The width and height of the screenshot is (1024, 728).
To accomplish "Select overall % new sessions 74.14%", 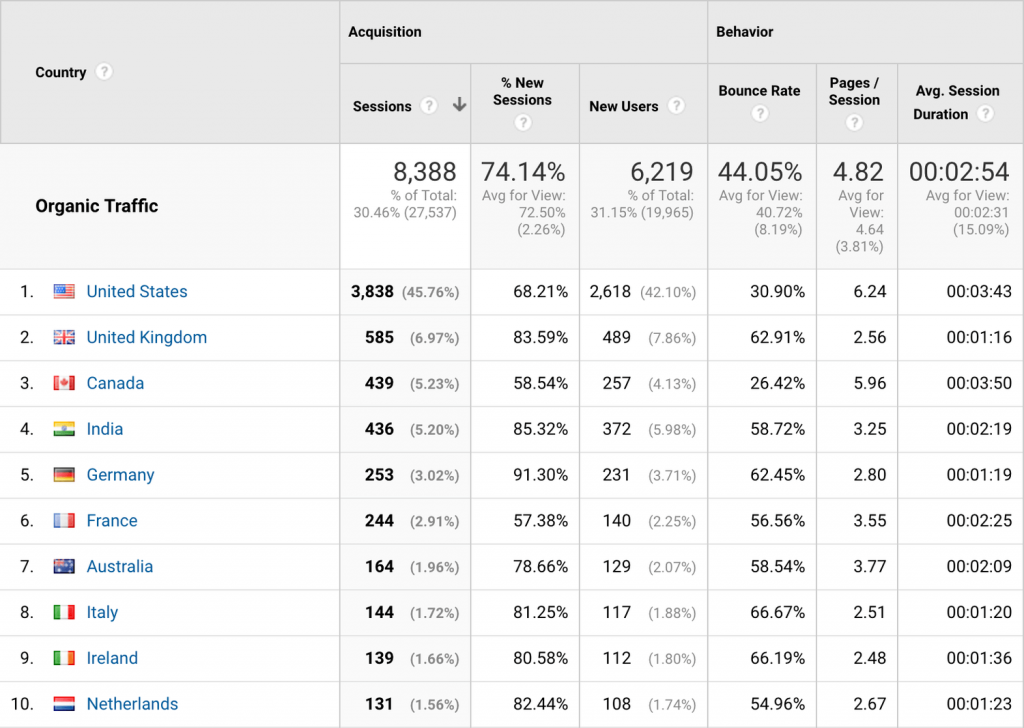I will (523, 172).
